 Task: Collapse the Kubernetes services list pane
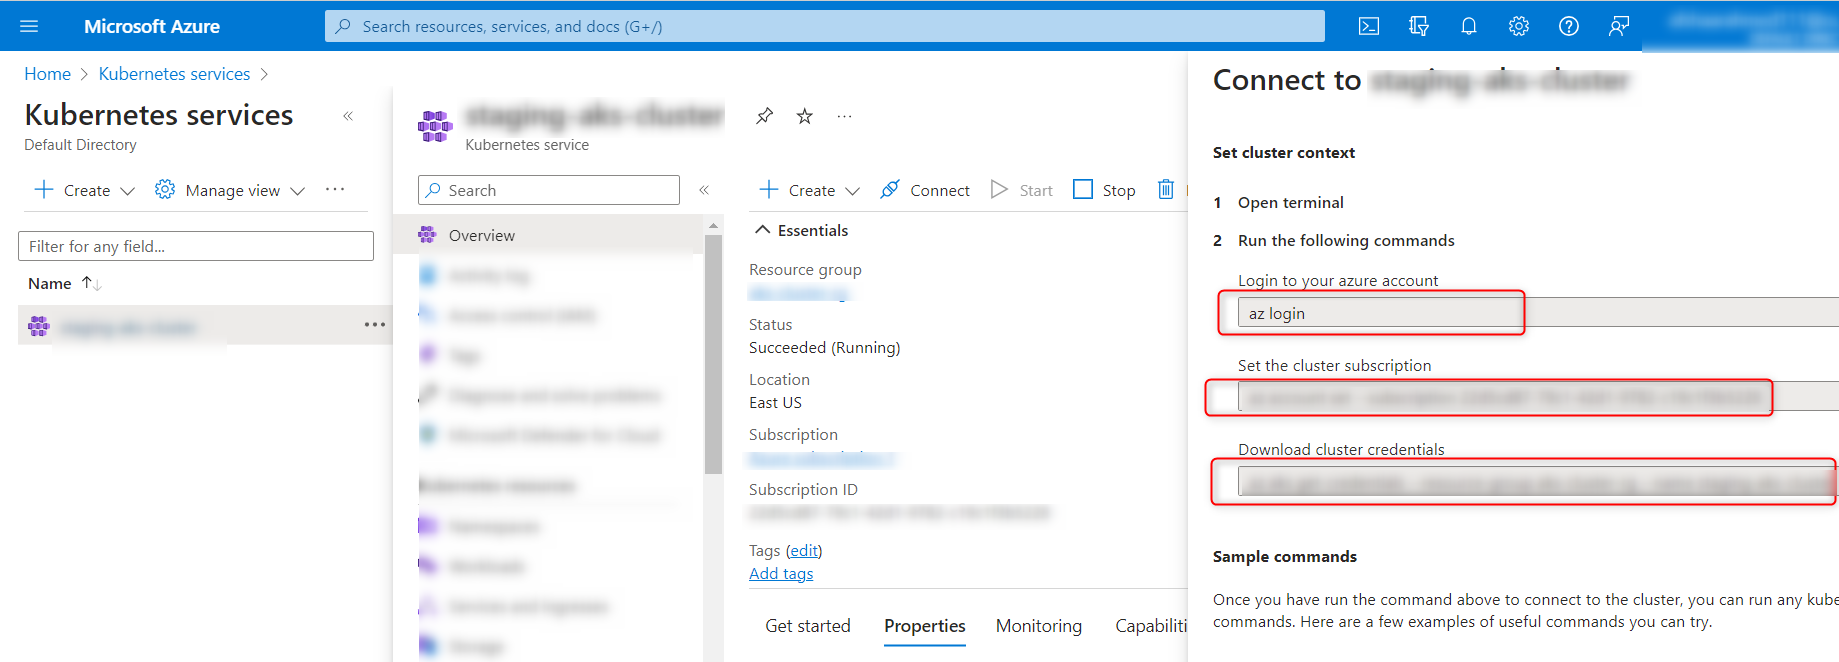[x=348, y=116]
